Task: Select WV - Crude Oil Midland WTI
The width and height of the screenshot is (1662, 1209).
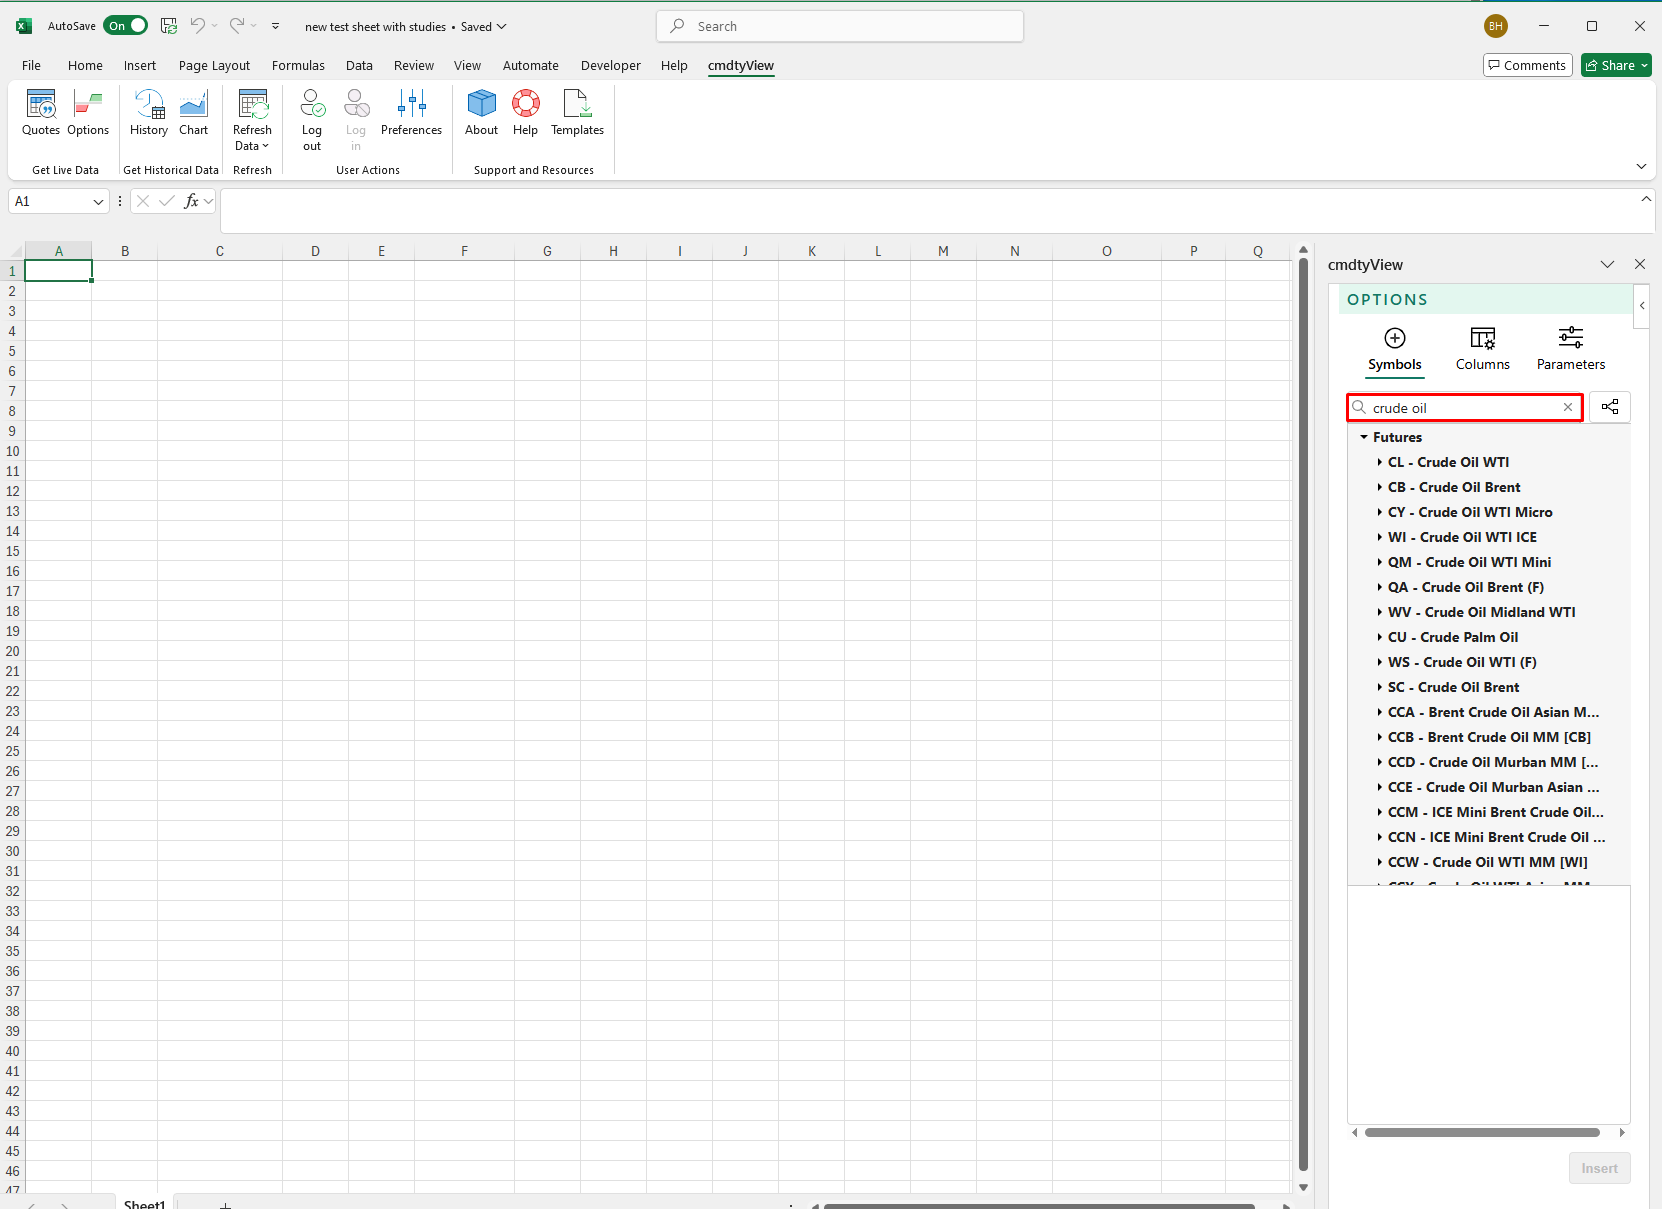Action: point(1481,612)
